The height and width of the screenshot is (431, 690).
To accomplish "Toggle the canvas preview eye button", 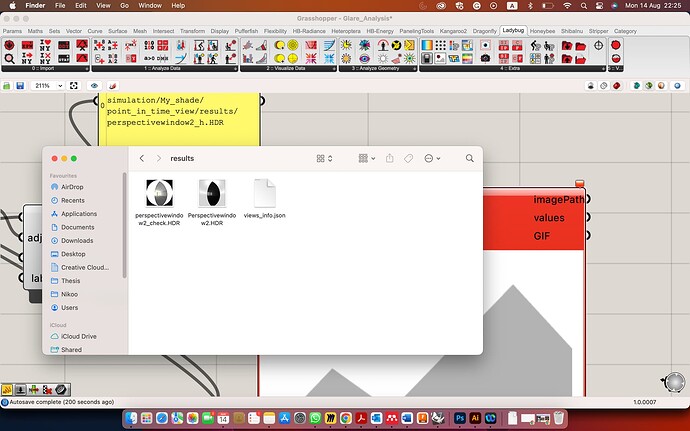I will tap(94, 86).
